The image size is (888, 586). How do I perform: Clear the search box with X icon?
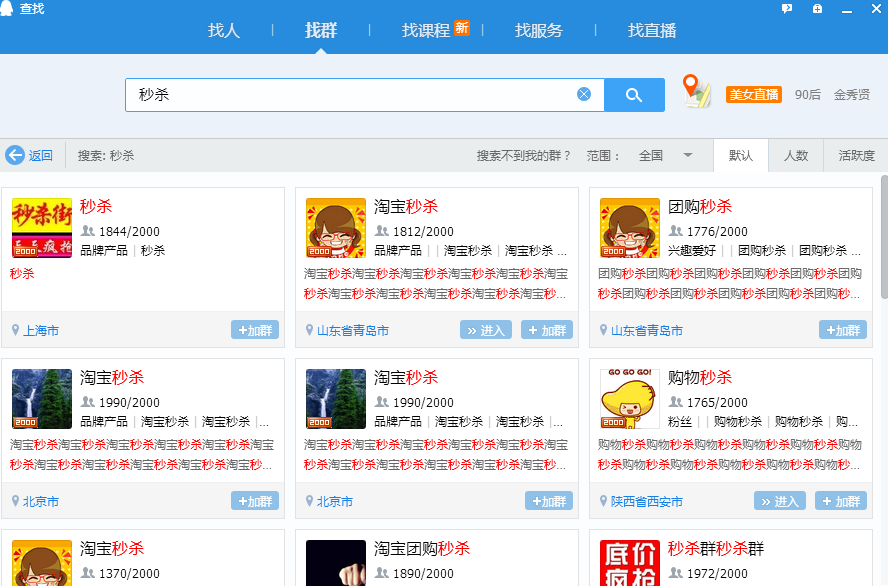pyautogui.click(x=584, y=94)
